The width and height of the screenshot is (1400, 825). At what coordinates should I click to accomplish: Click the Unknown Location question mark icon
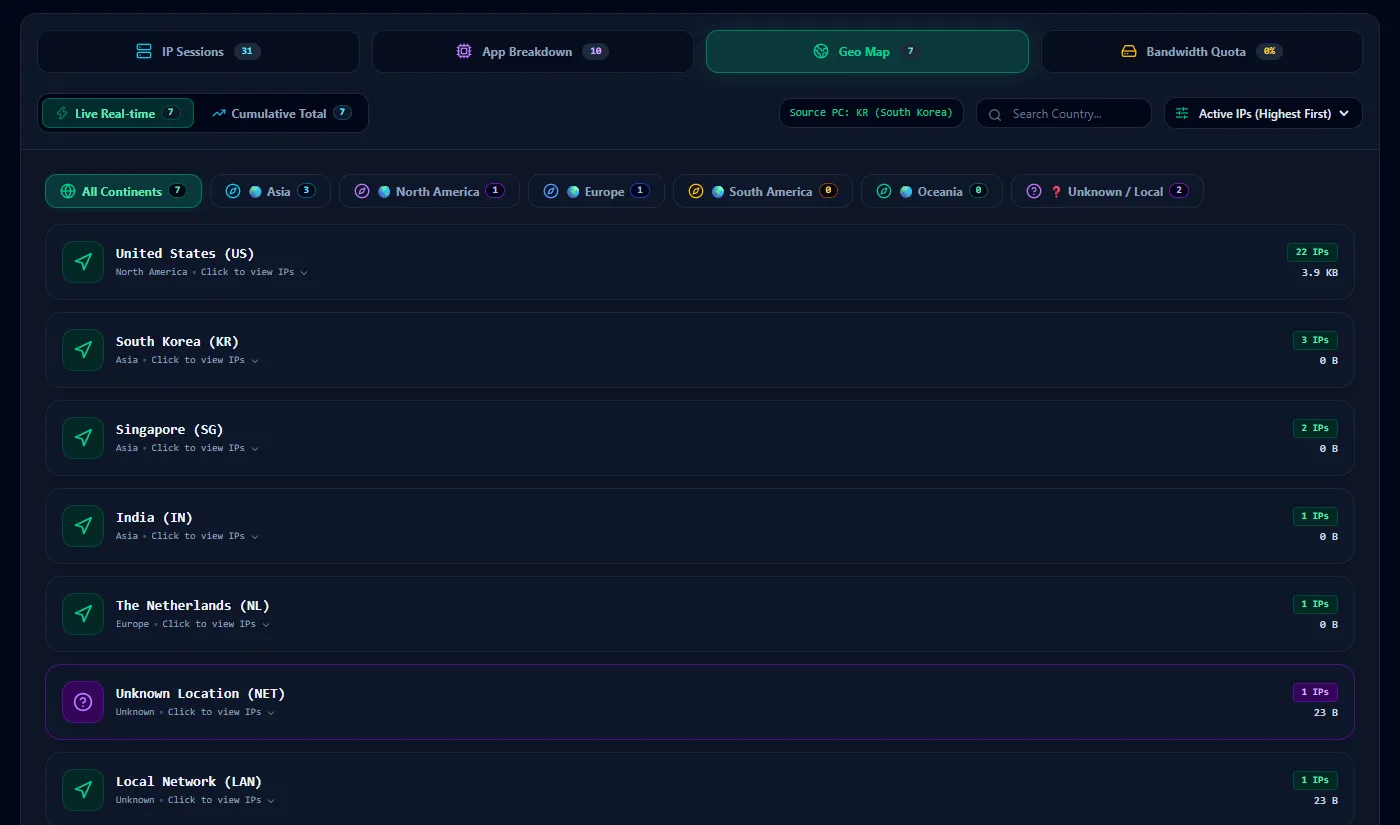(83, 702)
